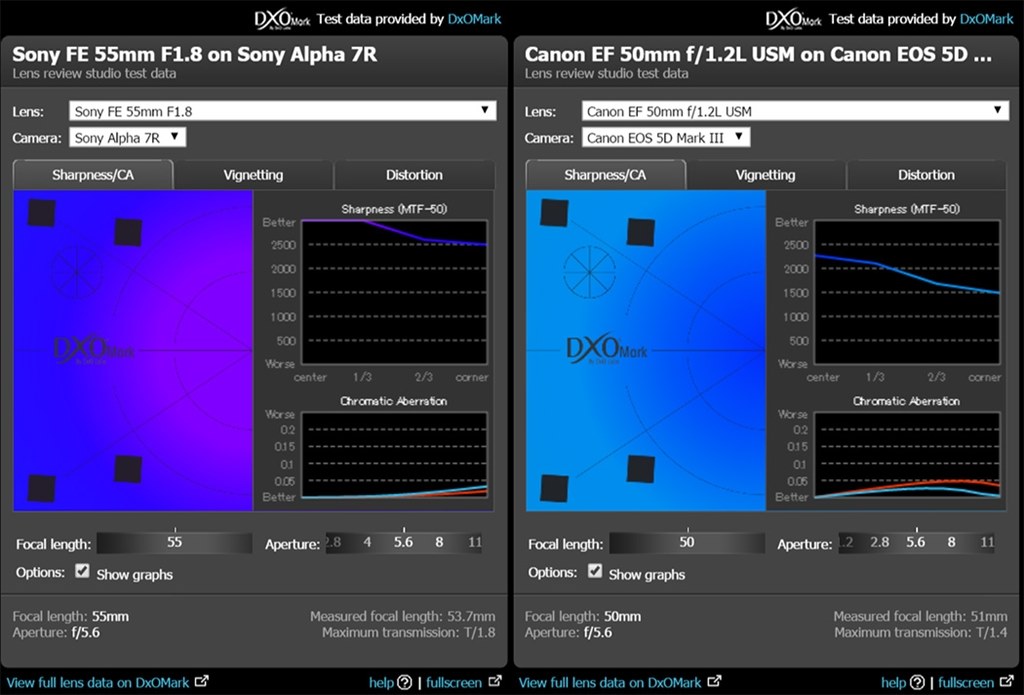Screen dimensions: 1024x695
Task: View full lens data on DxOMark for Canon
Action: [x=610, y=683]
